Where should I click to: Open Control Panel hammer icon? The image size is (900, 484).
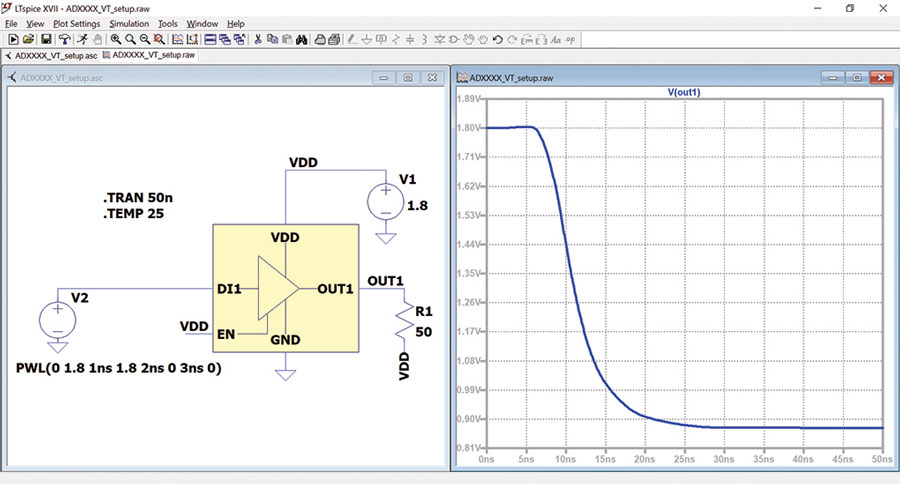coord(64,39)
